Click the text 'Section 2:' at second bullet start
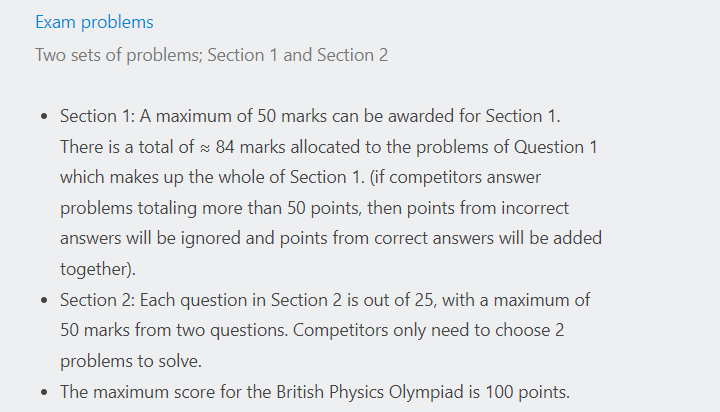Image resolution: width=720 pixels, height=412 pixels. 97,300
